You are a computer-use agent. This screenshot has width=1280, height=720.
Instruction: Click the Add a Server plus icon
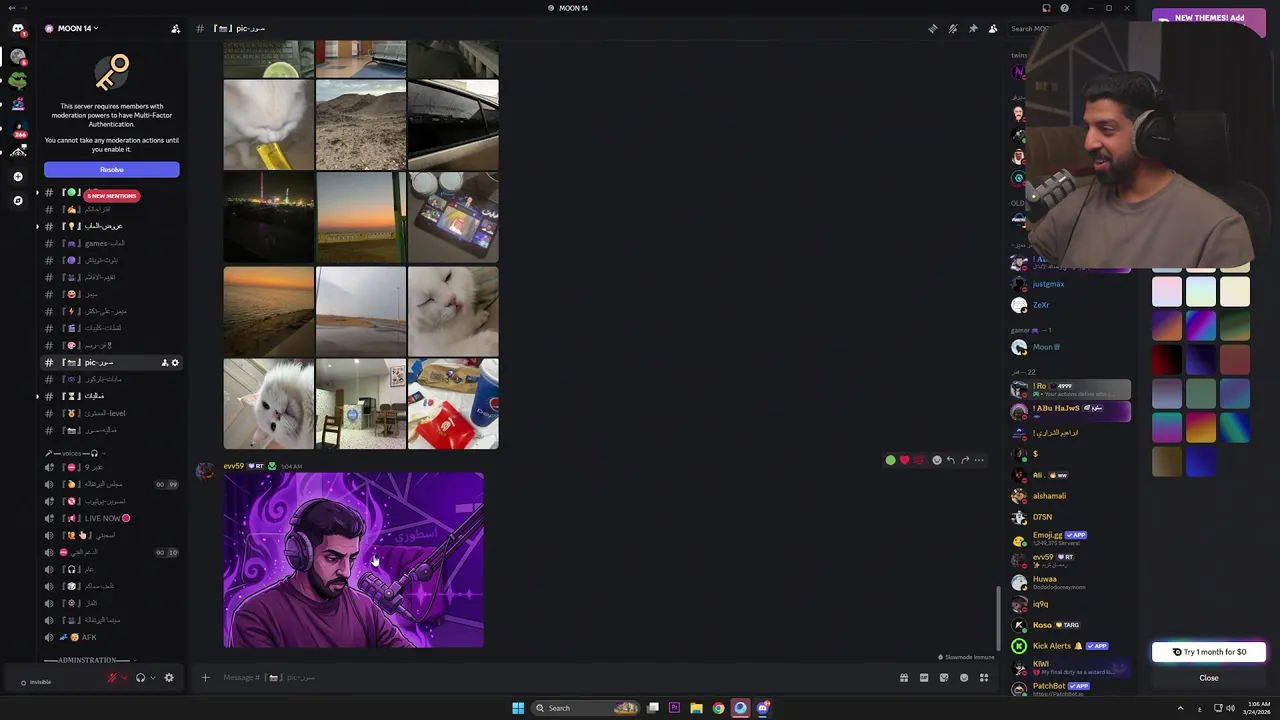point(18,177)
